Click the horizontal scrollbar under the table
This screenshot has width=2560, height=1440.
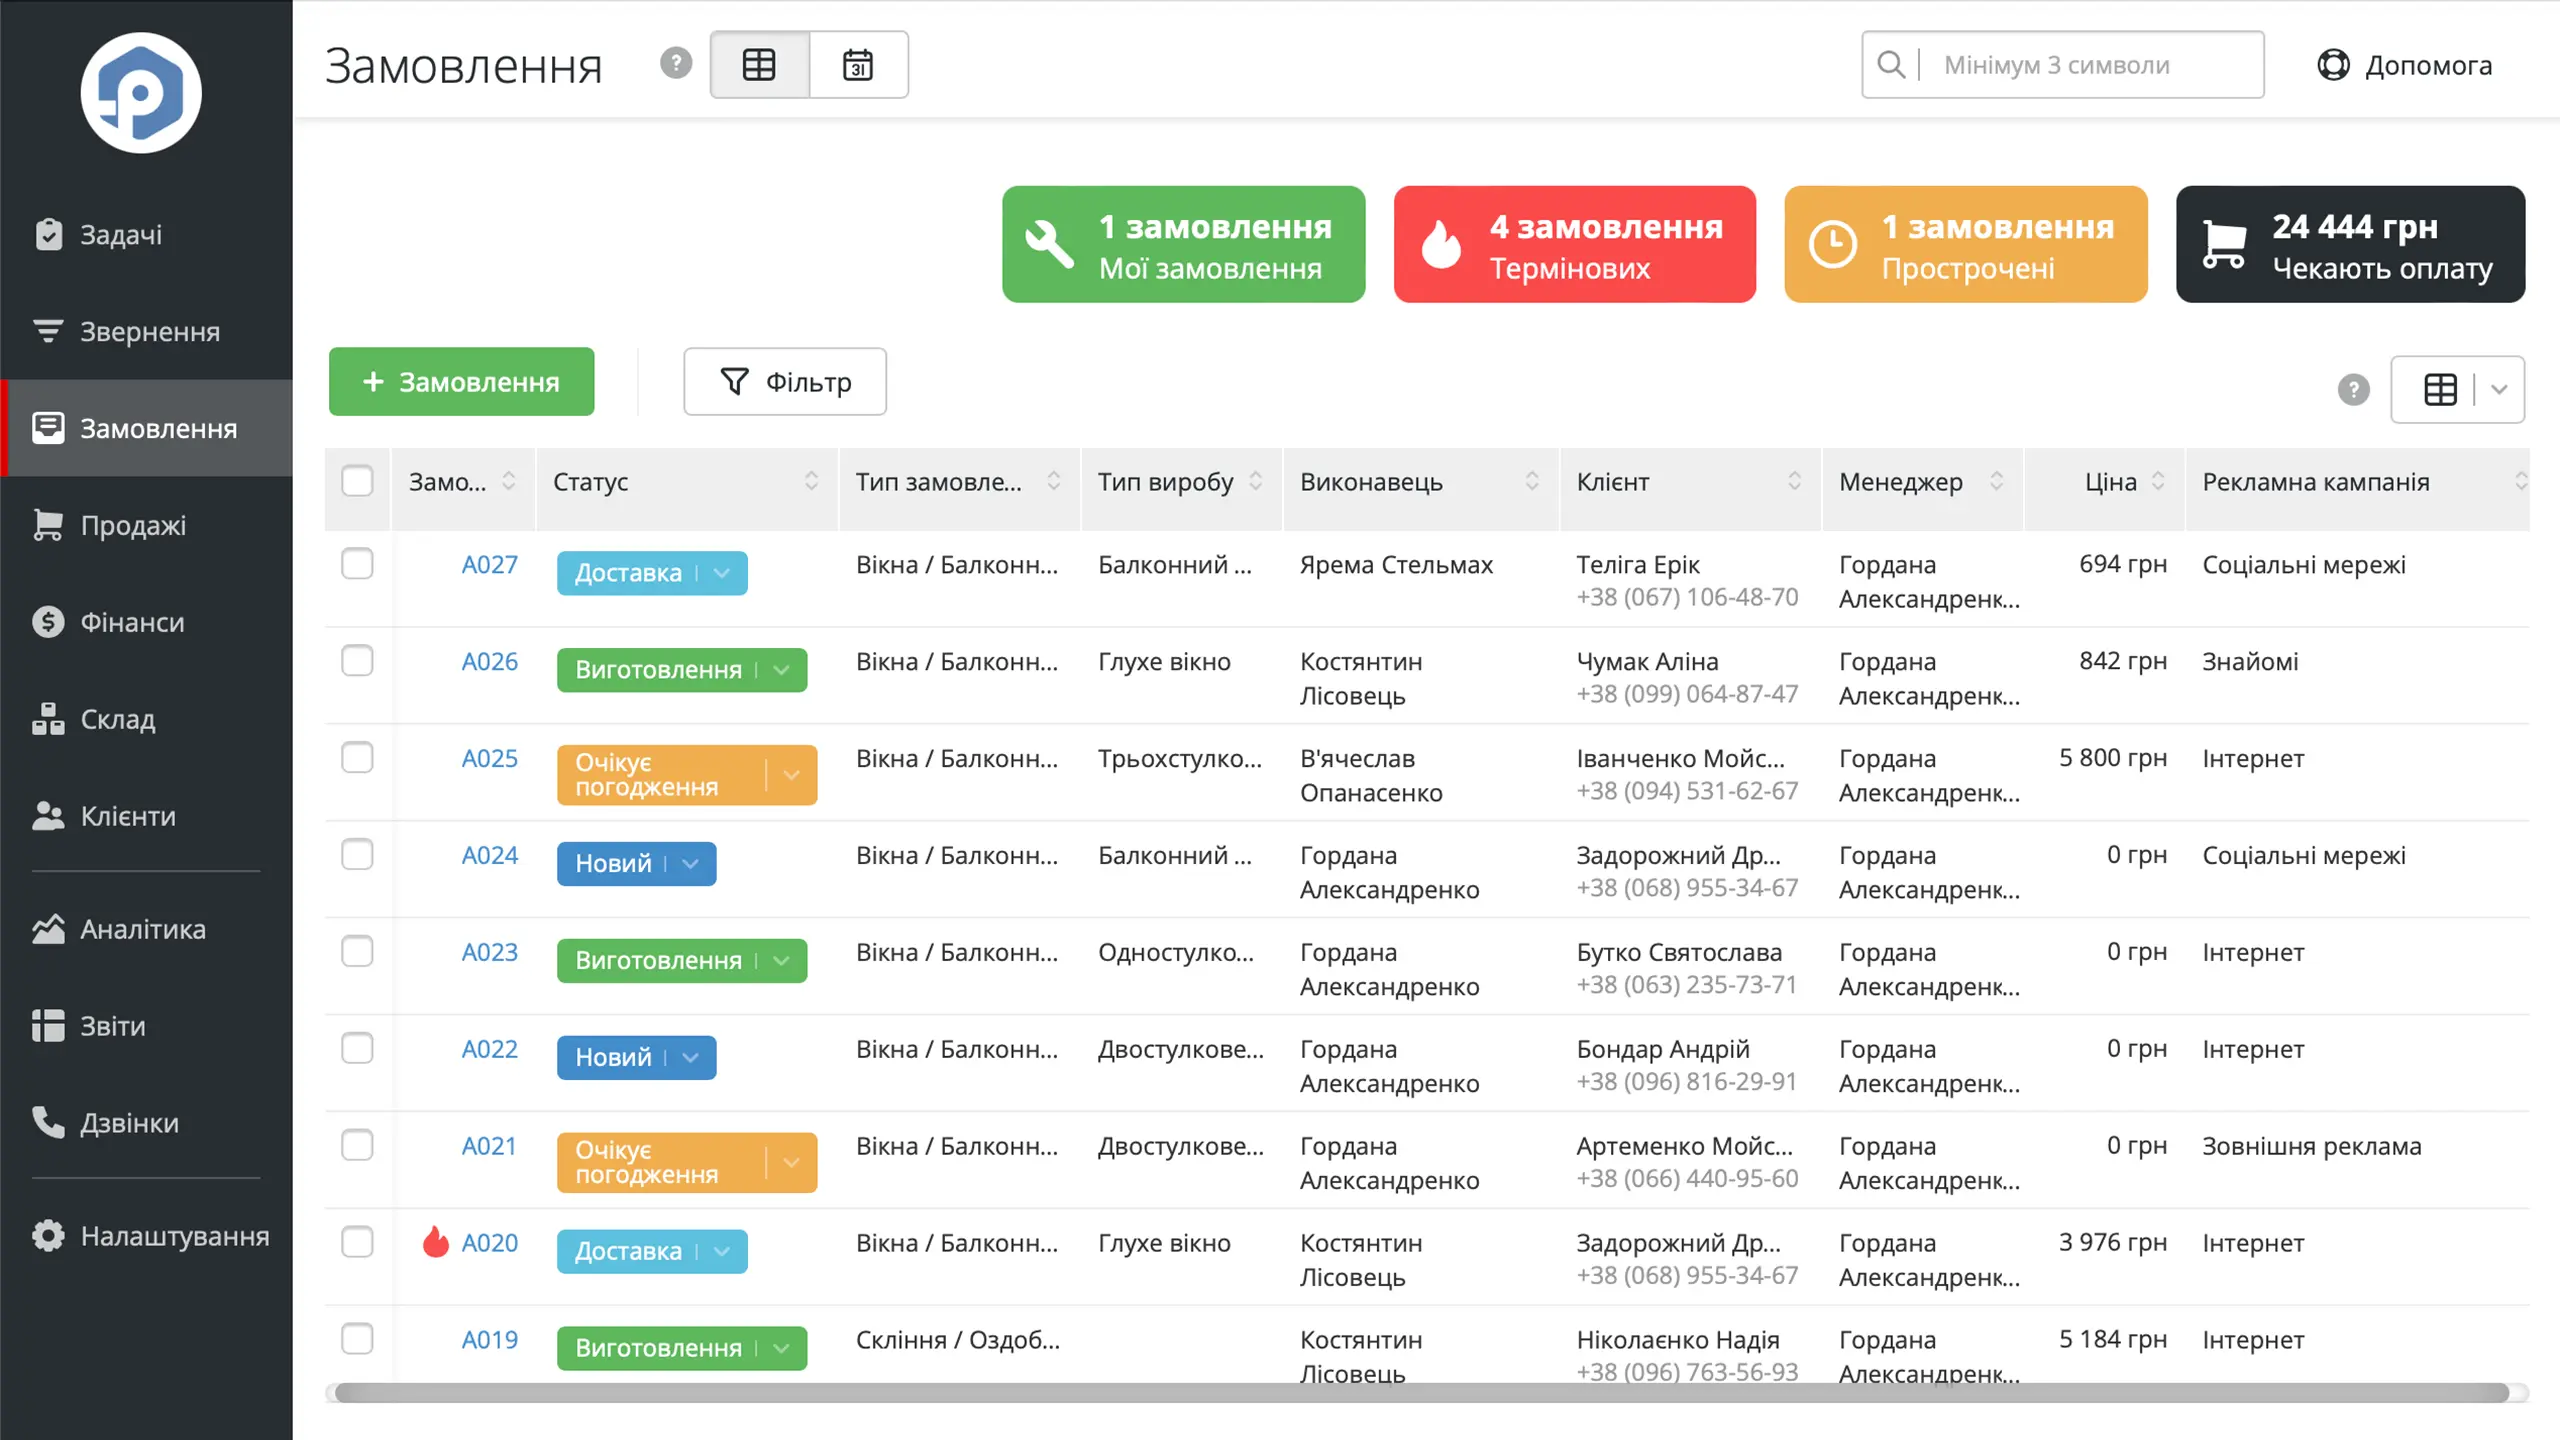click(1421, 1392)
